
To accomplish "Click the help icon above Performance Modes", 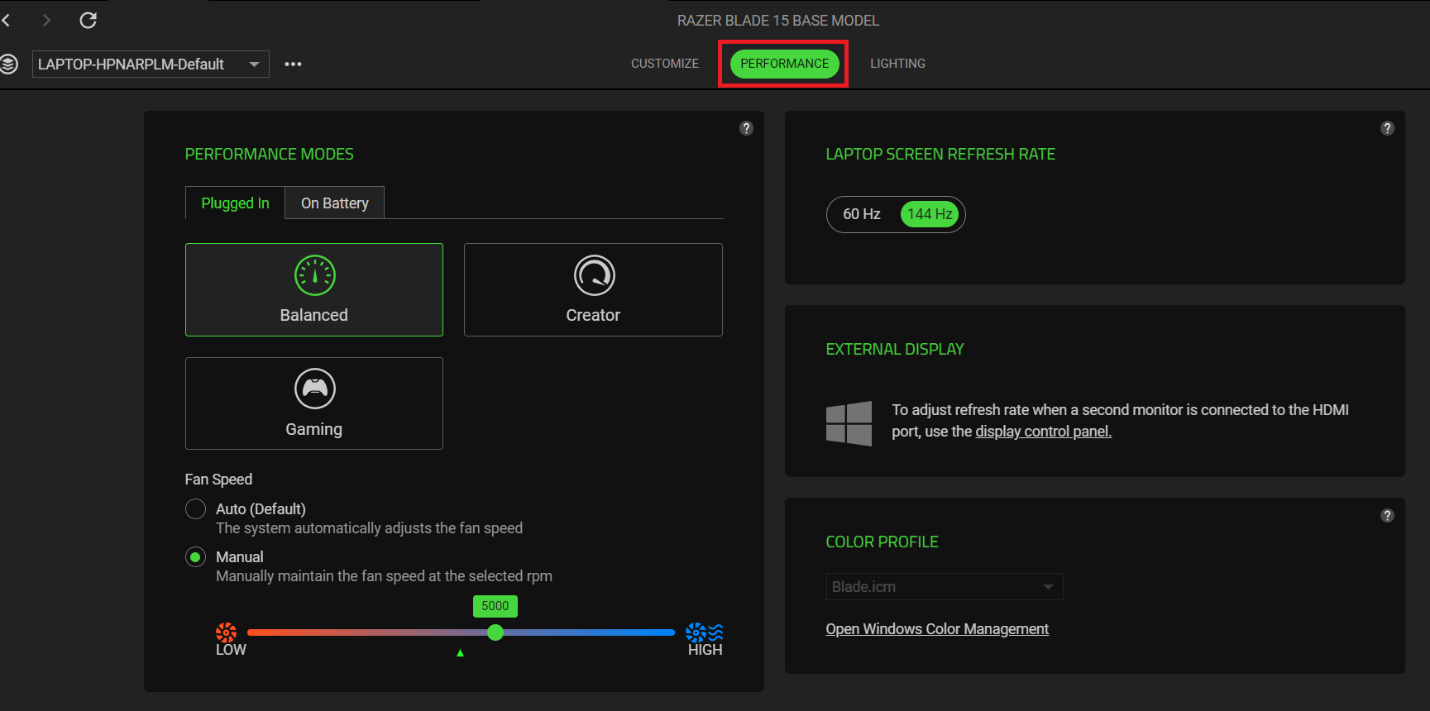I will [746, 128].
